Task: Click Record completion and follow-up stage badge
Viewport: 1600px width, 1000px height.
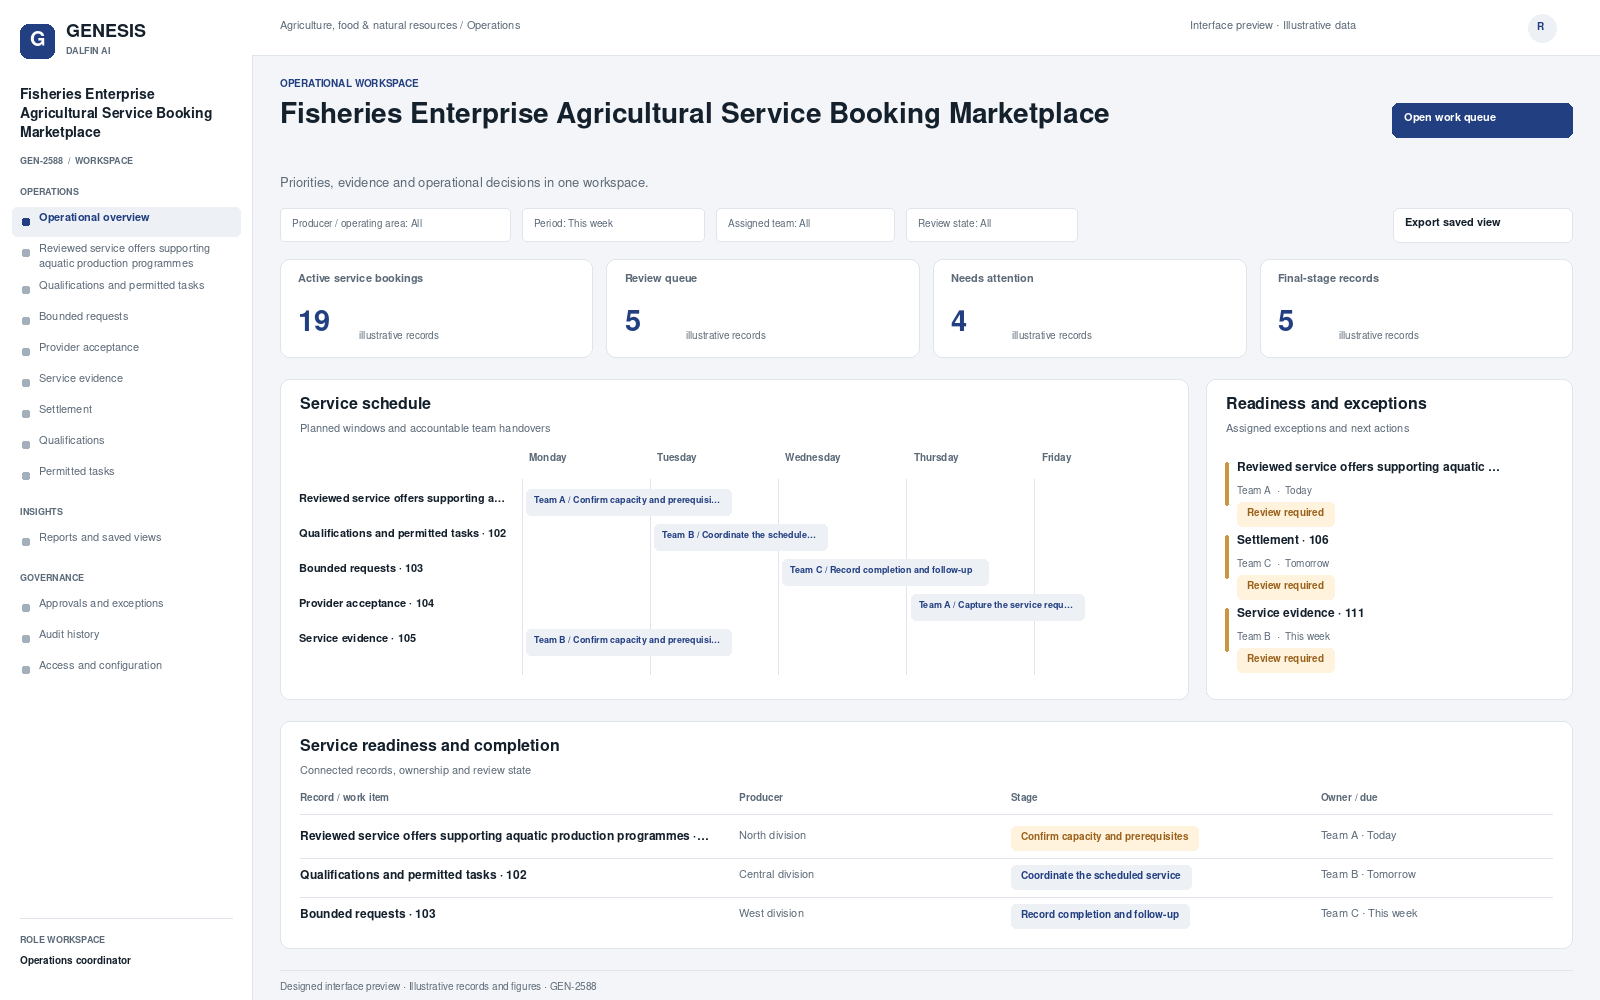Action: (x=1099, y=915)
